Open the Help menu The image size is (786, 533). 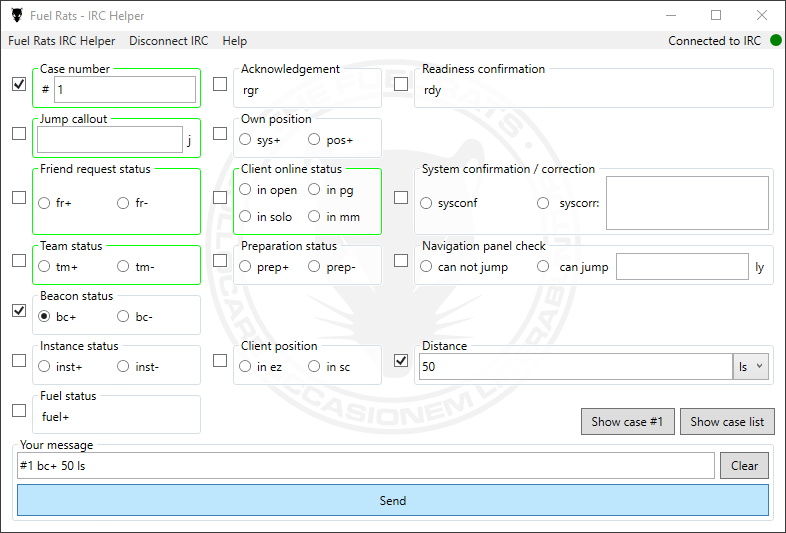(x=235, y=41)
